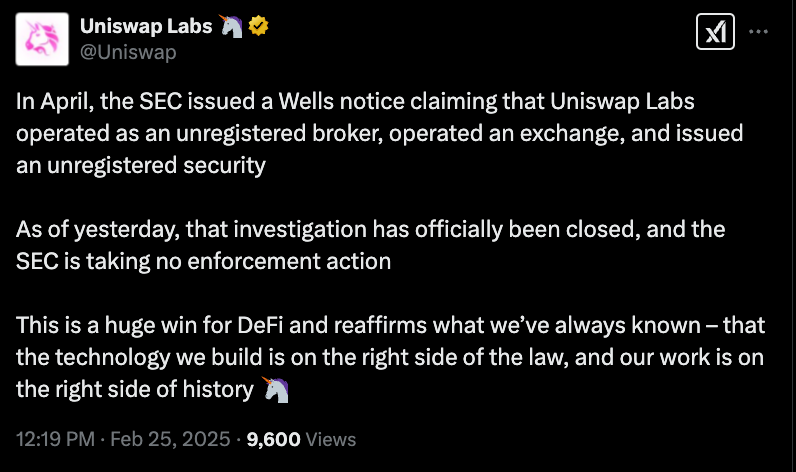Click the Uniswap pink unicorn profile avatar

[43, 39]
